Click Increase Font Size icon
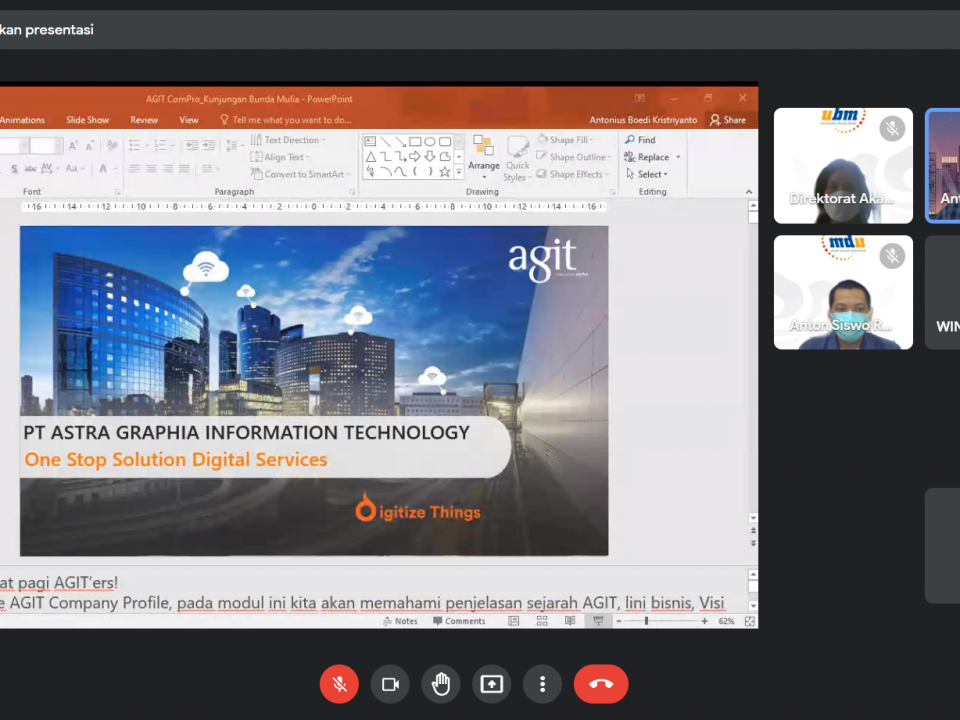This screenshot has height=720, width=960. click(x=73, y=146)
